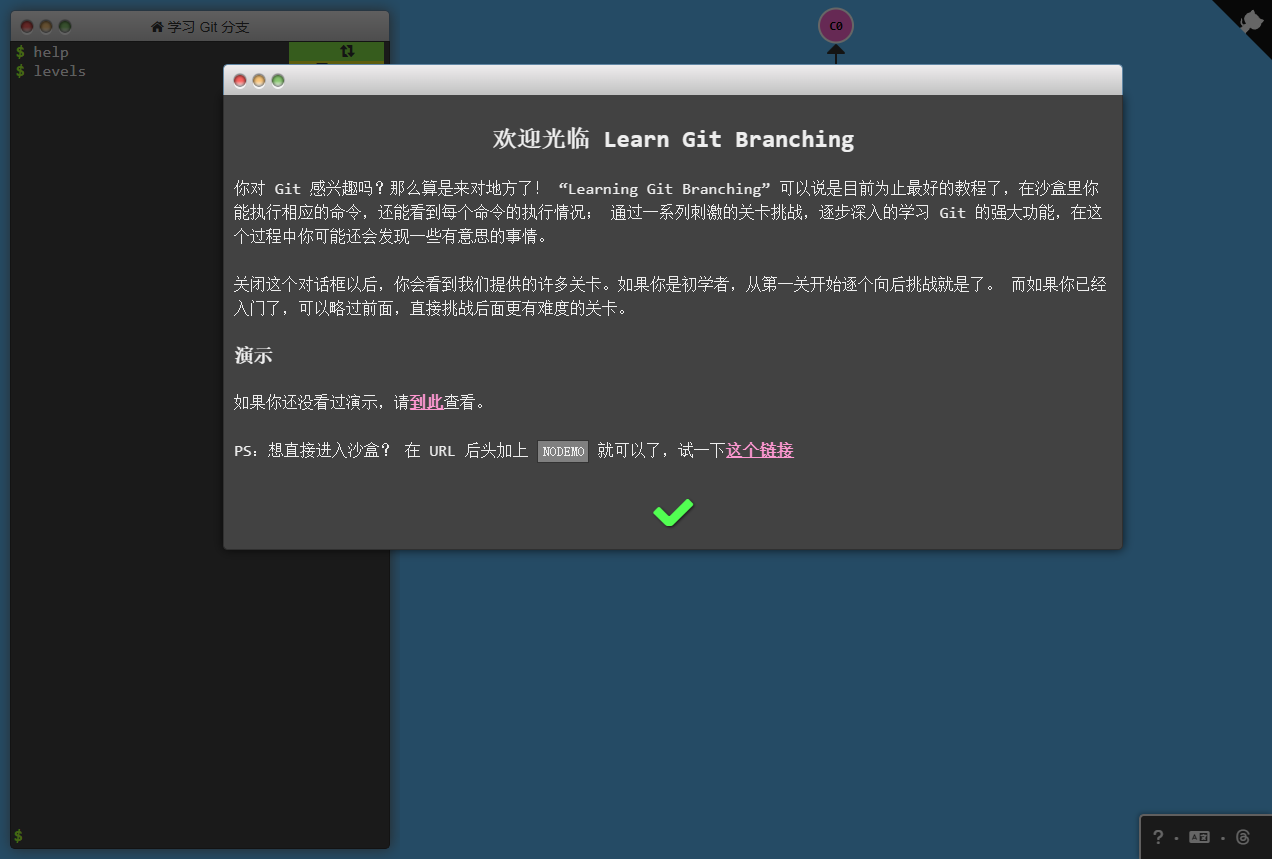Confirm the welcome dialog with the green checkmark
This screenshot has height=859, width=1272.
pyautogui.click(x=673, y=513)
